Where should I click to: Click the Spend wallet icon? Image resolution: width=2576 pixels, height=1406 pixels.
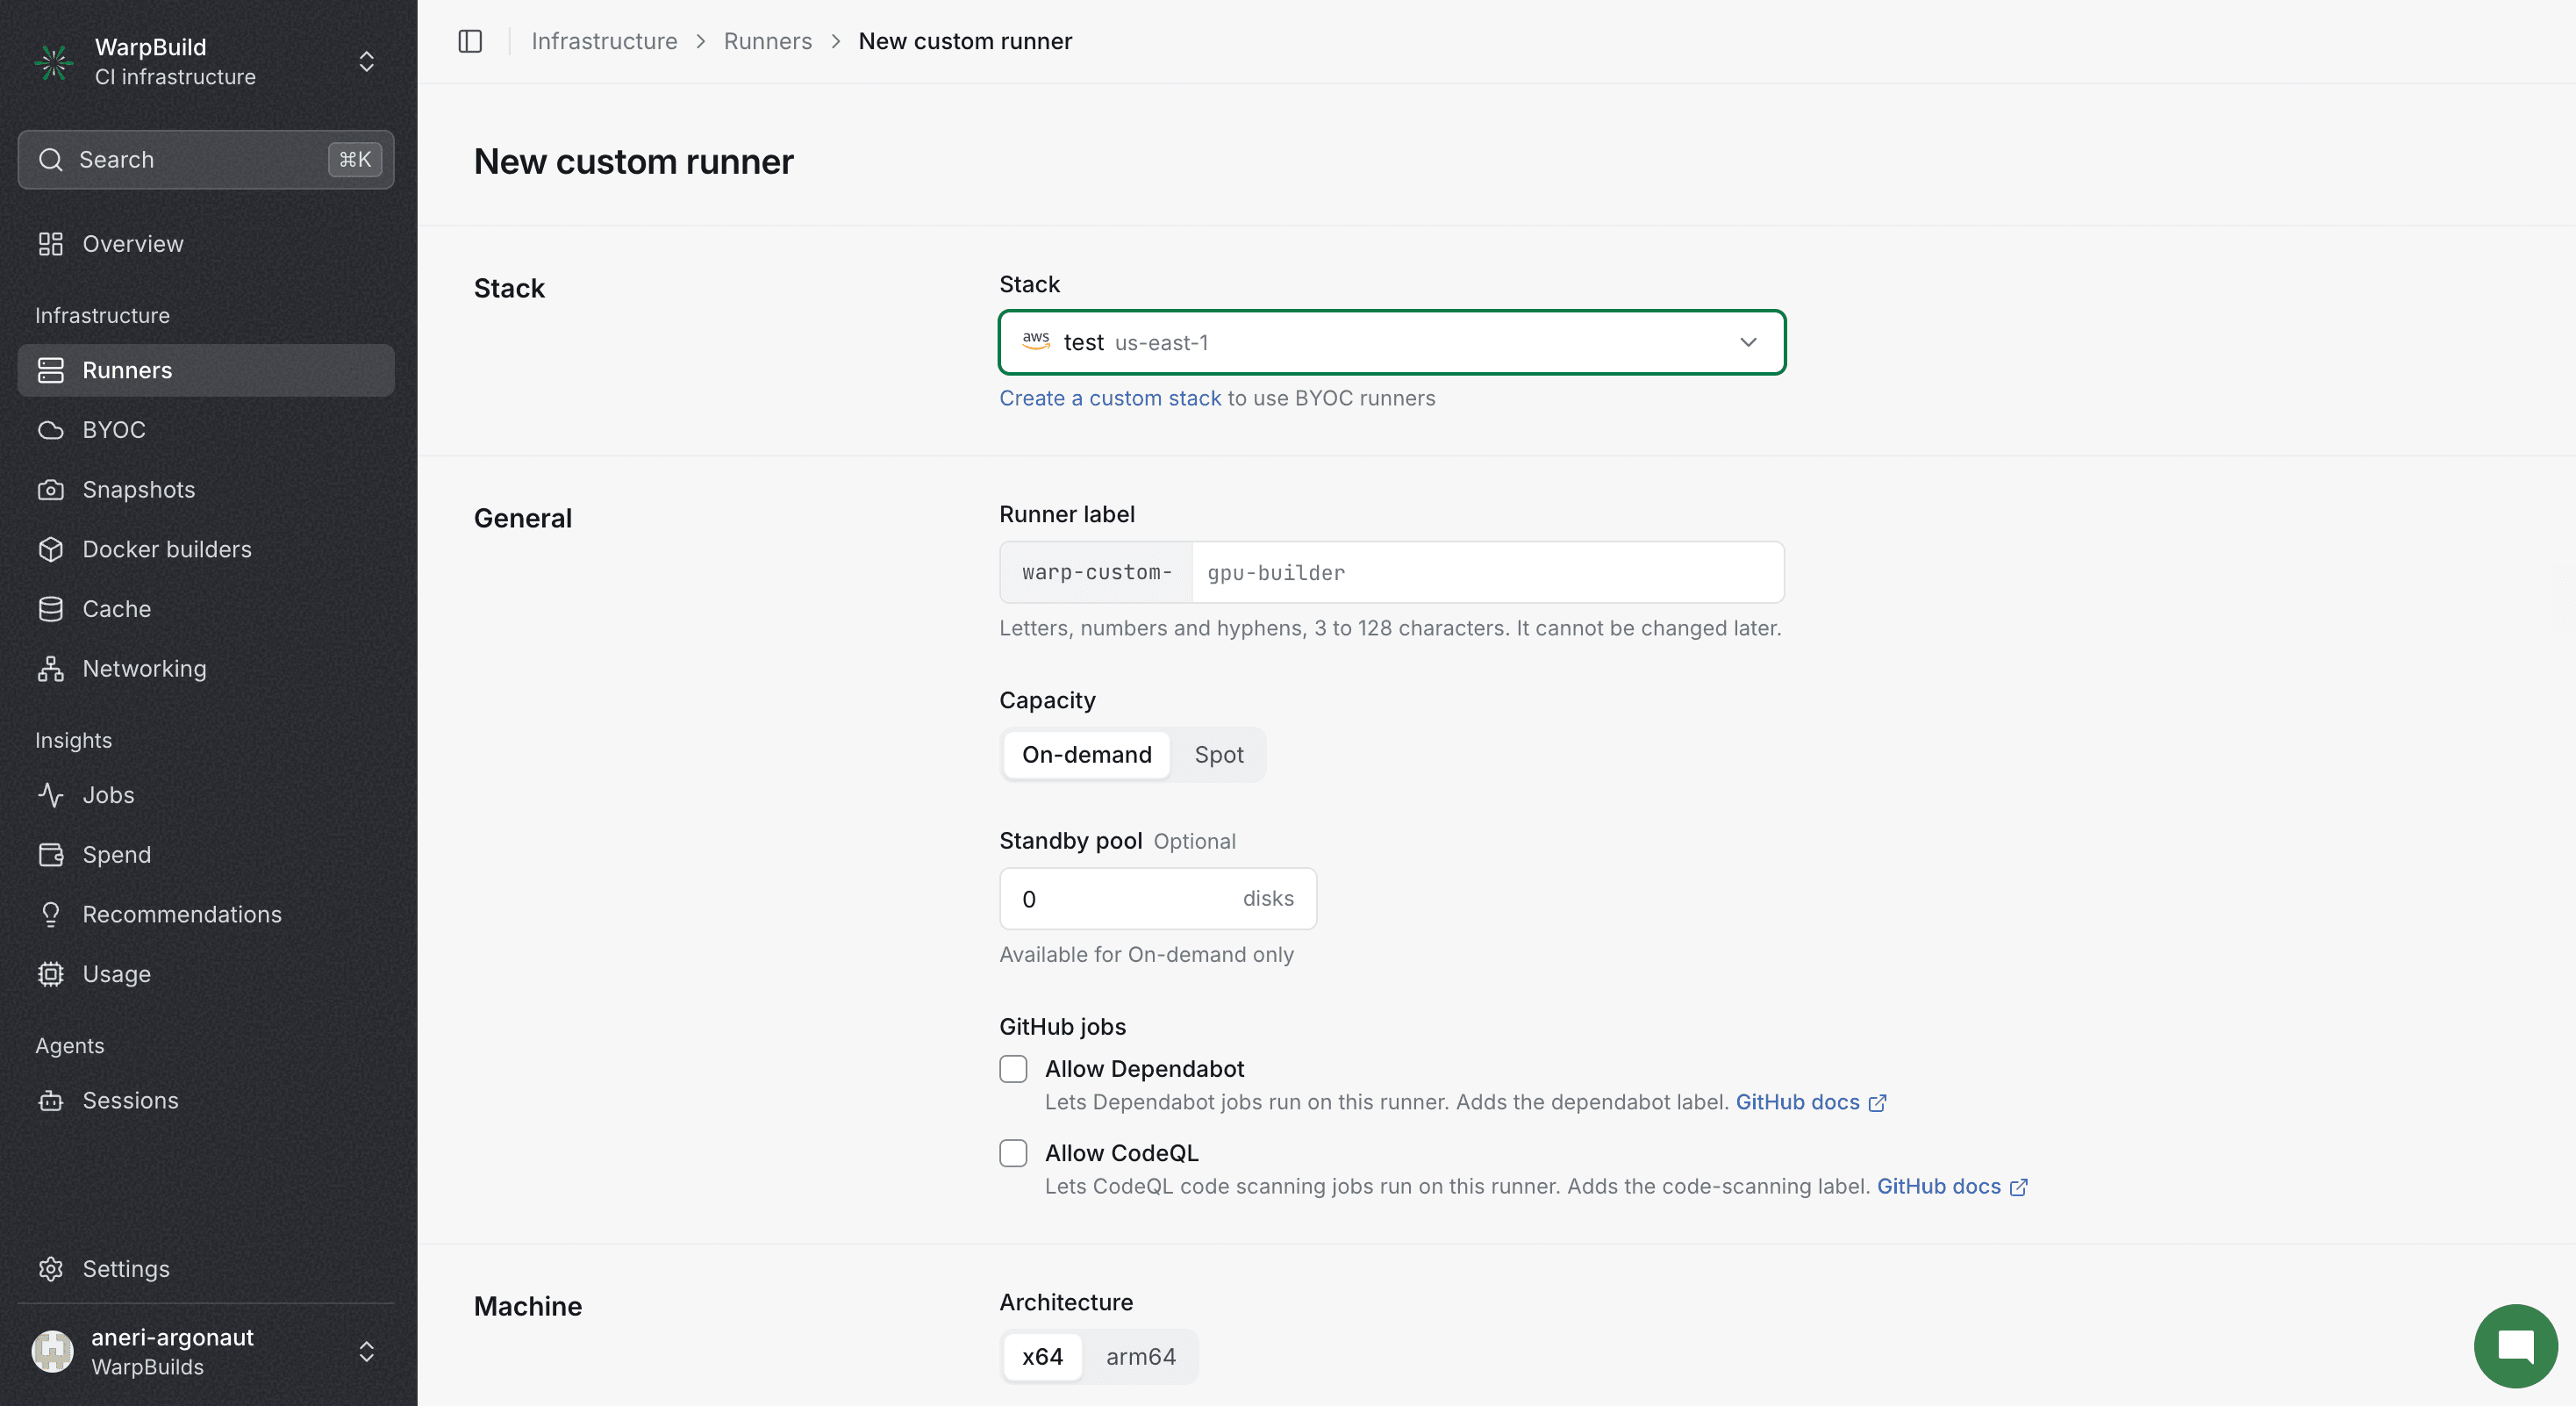click(51, 855)
